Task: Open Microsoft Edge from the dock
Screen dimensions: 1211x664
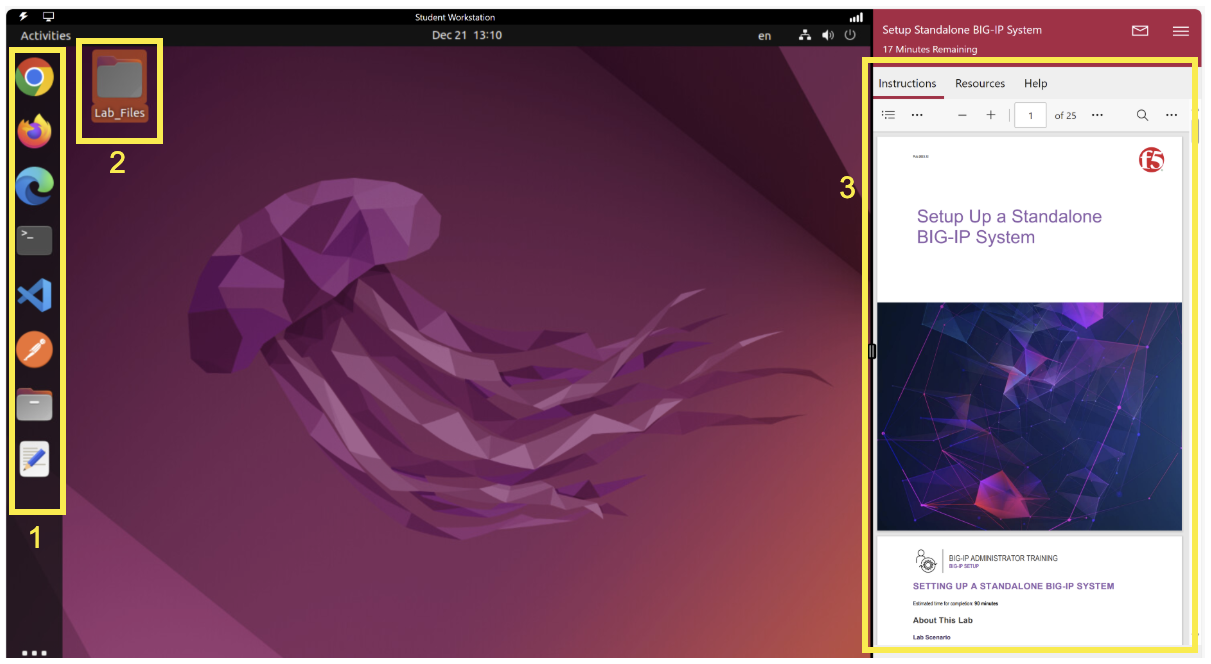Action: point(35,186)
